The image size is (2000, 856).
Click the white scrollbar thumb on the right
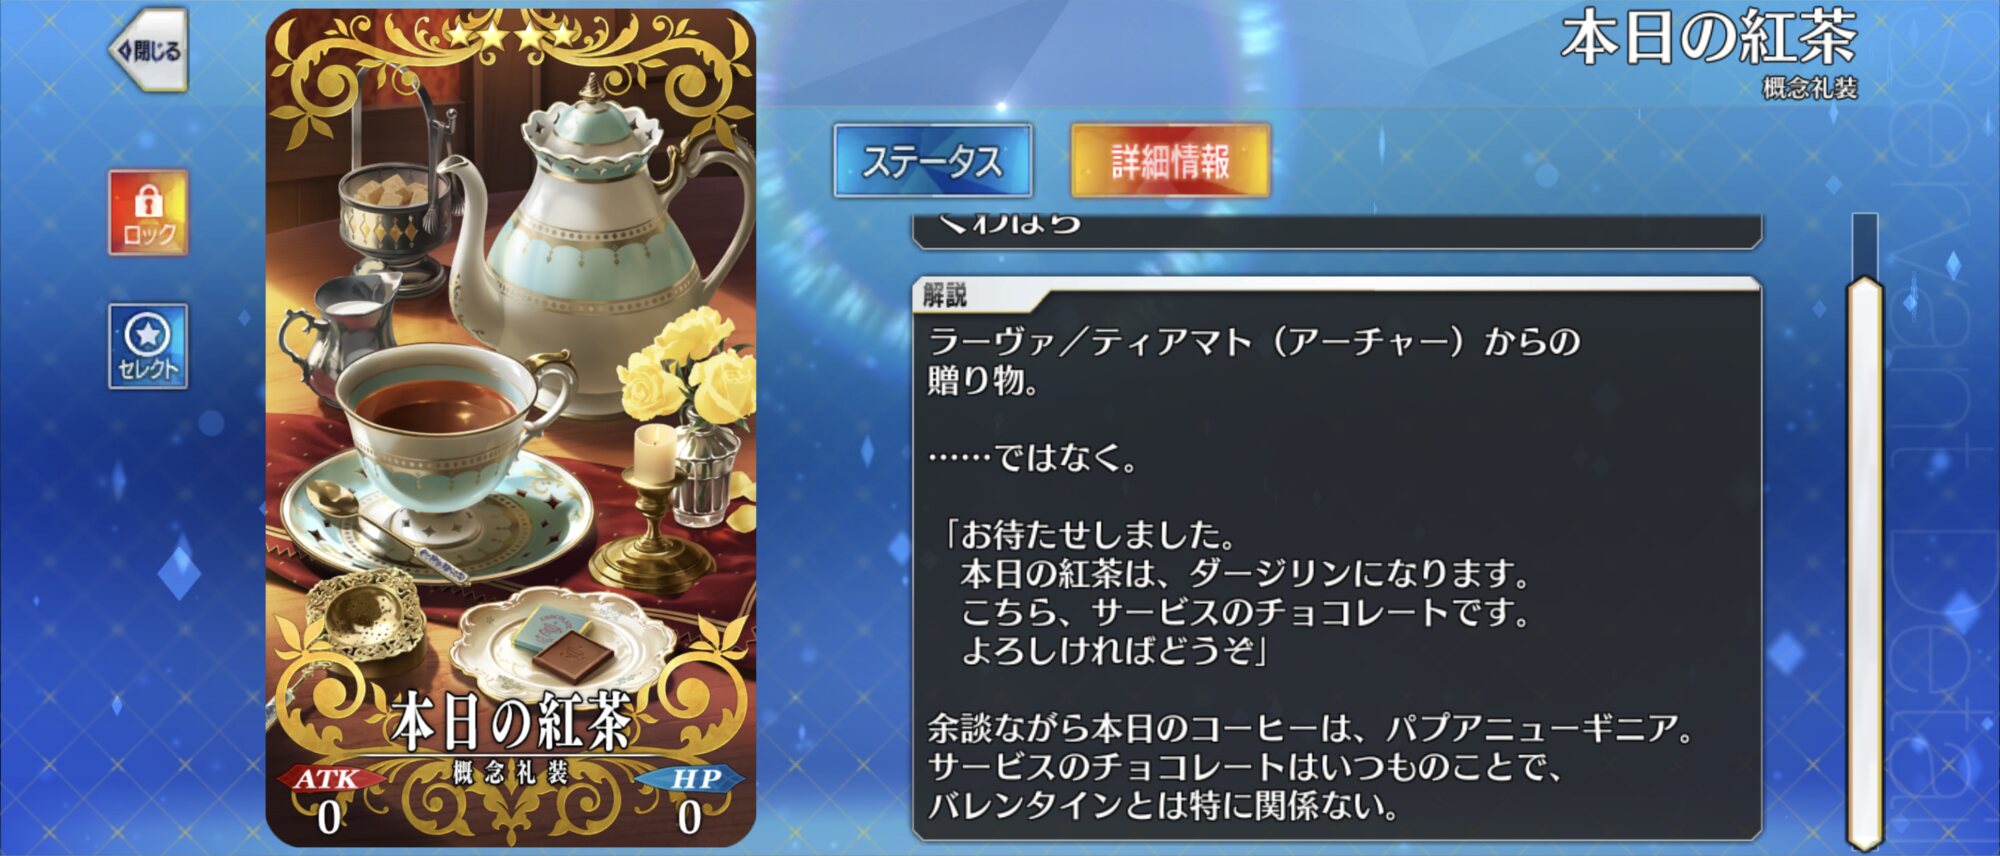tap(1864, 565)
